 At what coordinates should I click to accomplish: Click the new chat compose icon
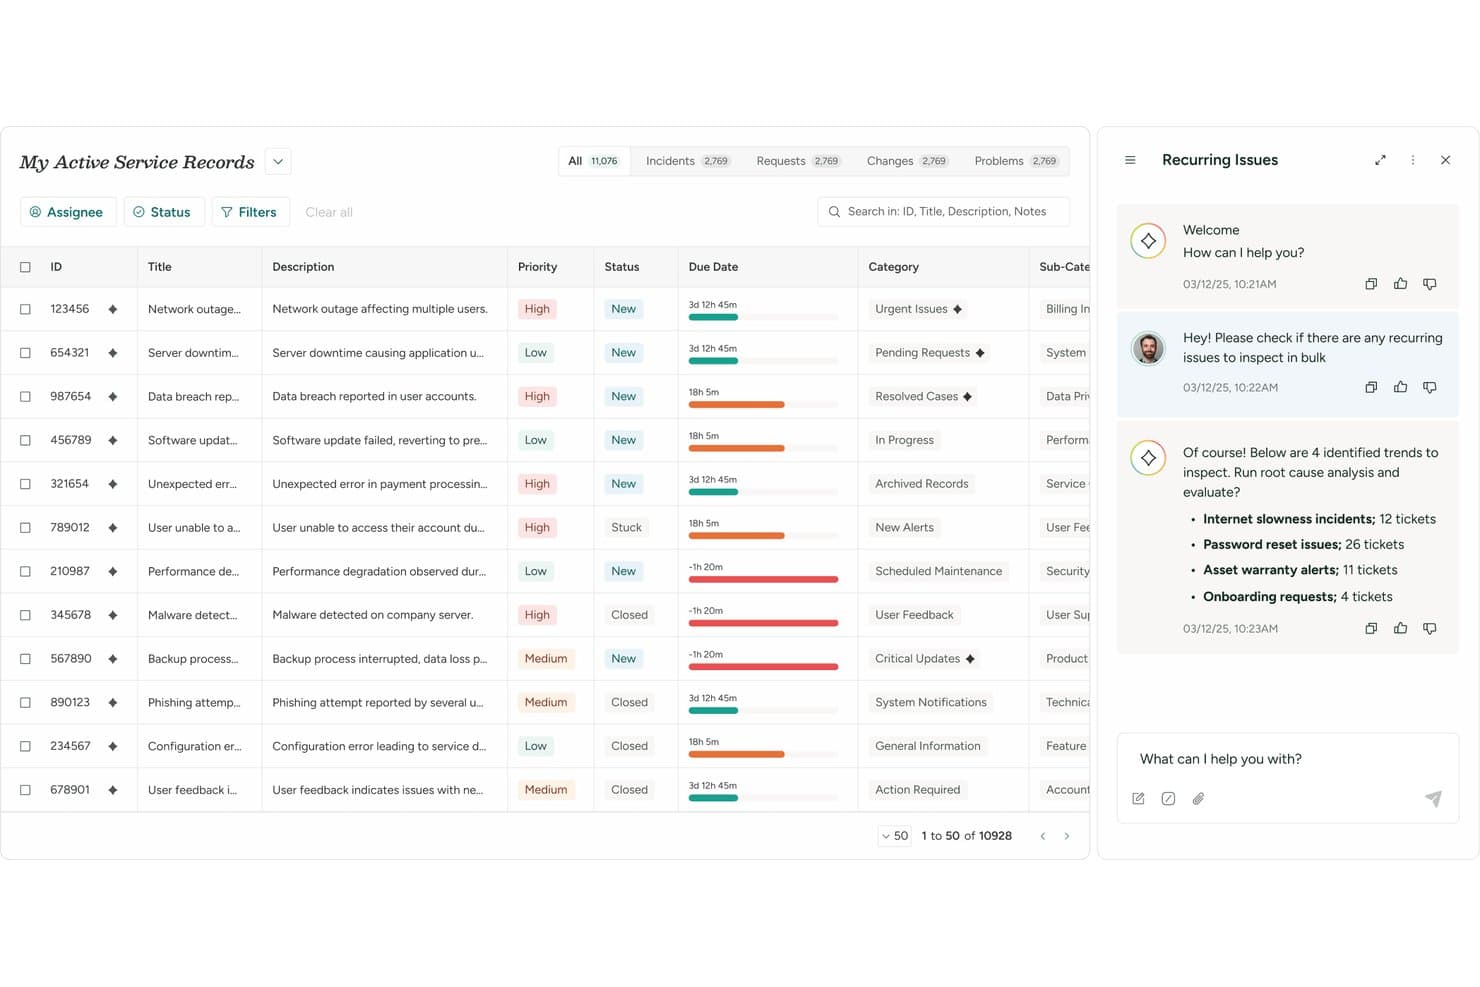pyautogui.click(x=1138, y=798)
